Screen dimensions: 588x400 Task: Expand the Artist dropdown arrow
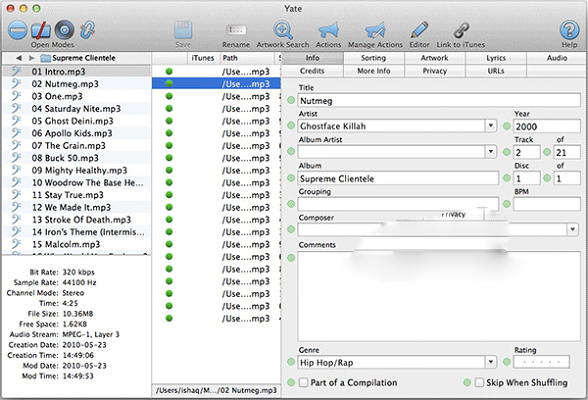490,126
